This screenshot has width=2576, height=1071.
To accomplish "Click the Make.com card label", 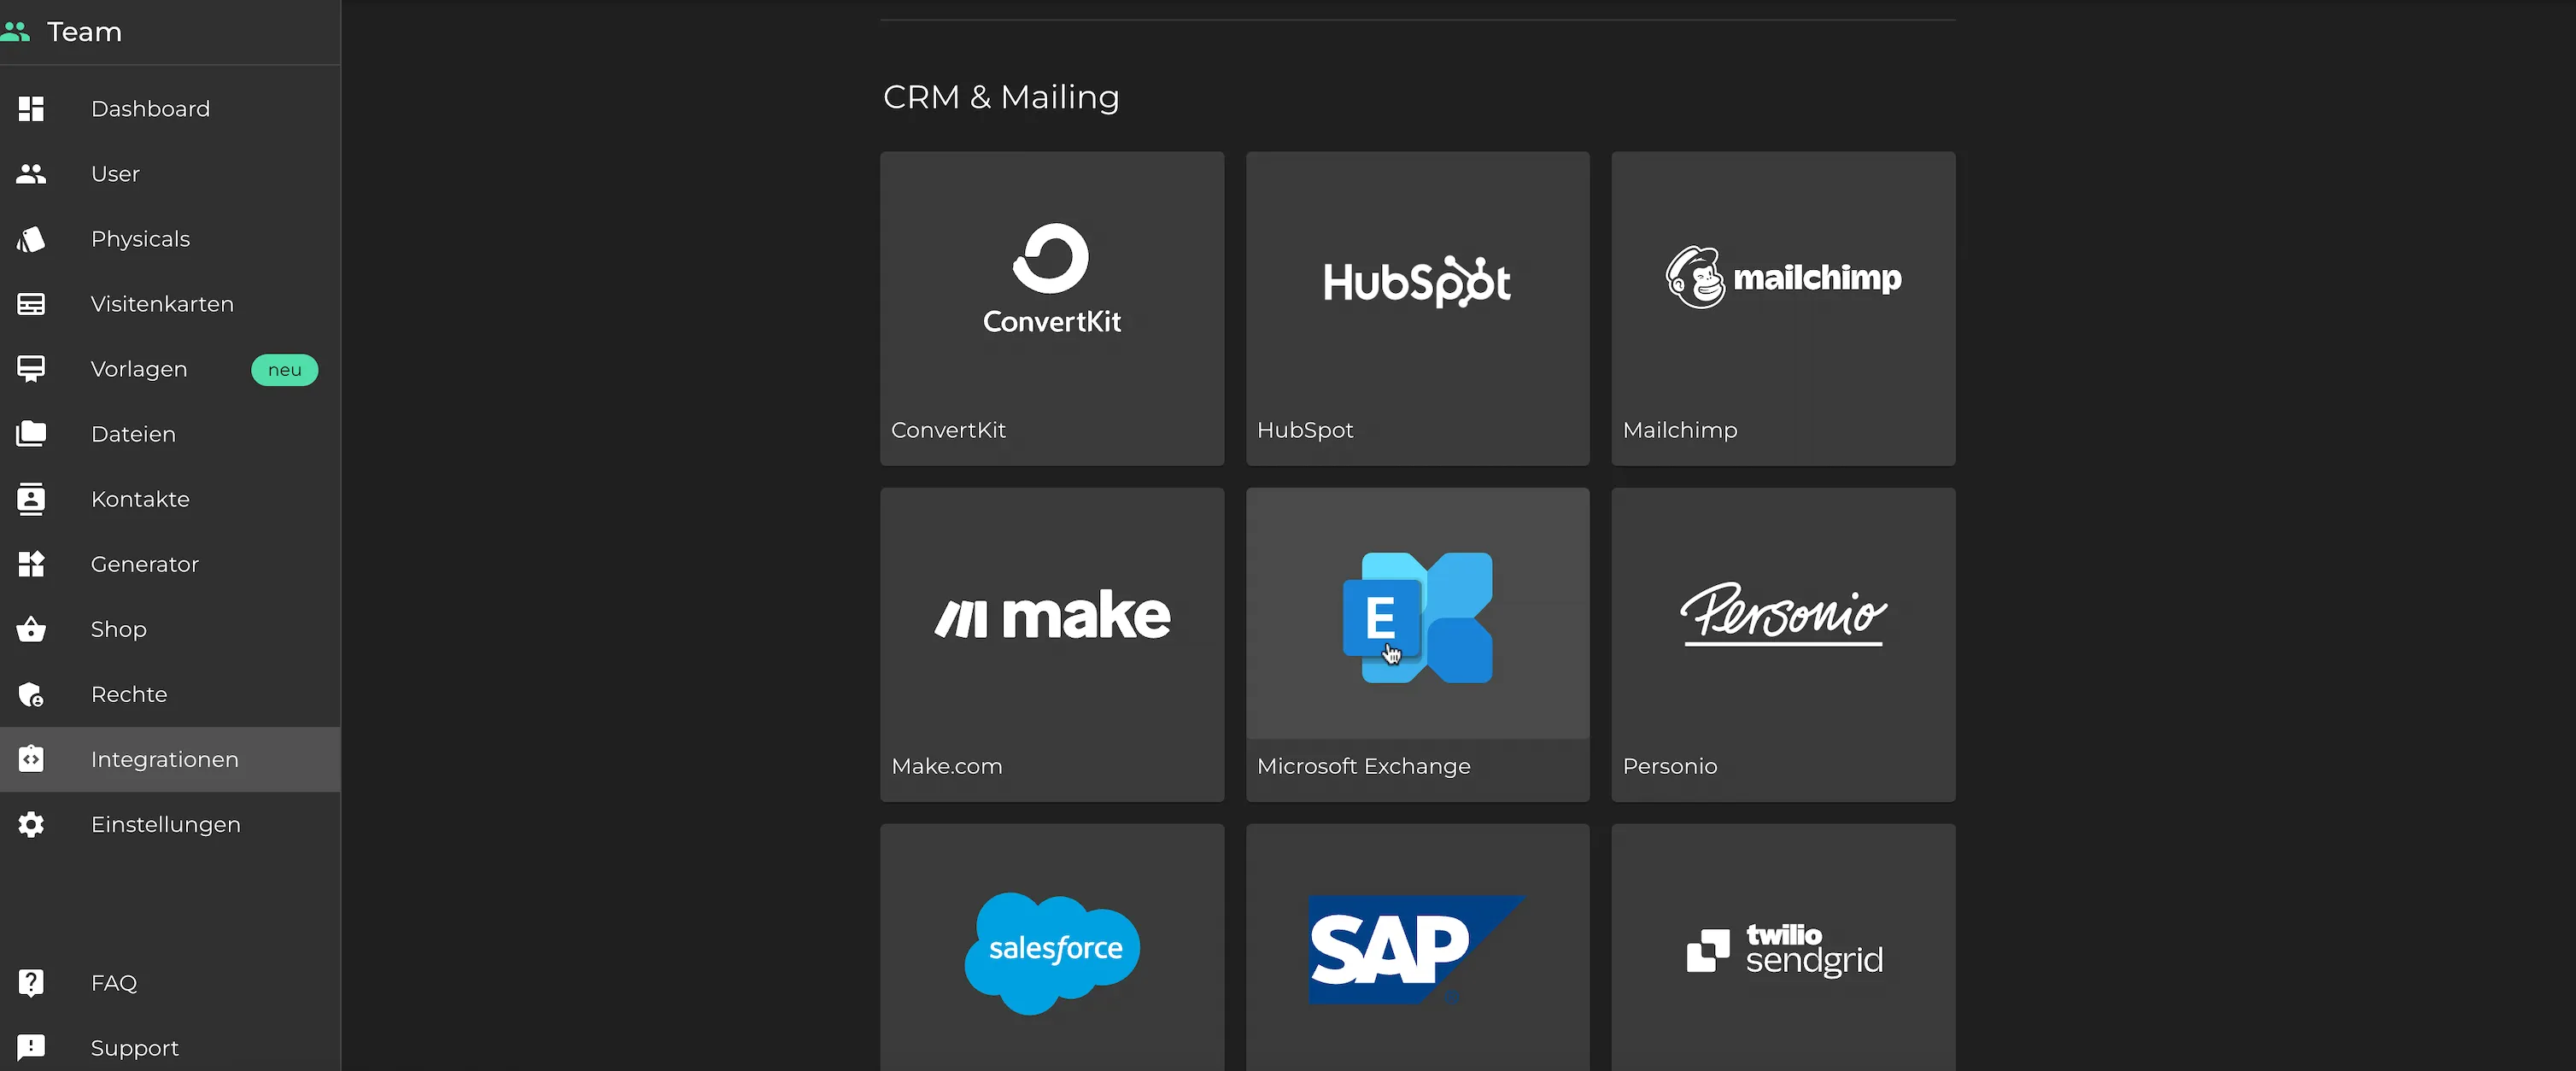I will [946, 766].
